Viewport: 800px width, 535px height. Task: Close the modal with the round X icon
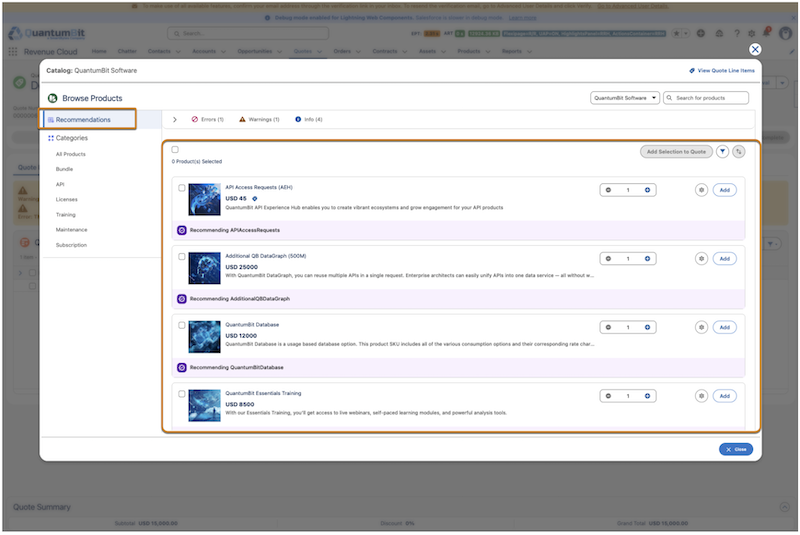click(755, 49)
